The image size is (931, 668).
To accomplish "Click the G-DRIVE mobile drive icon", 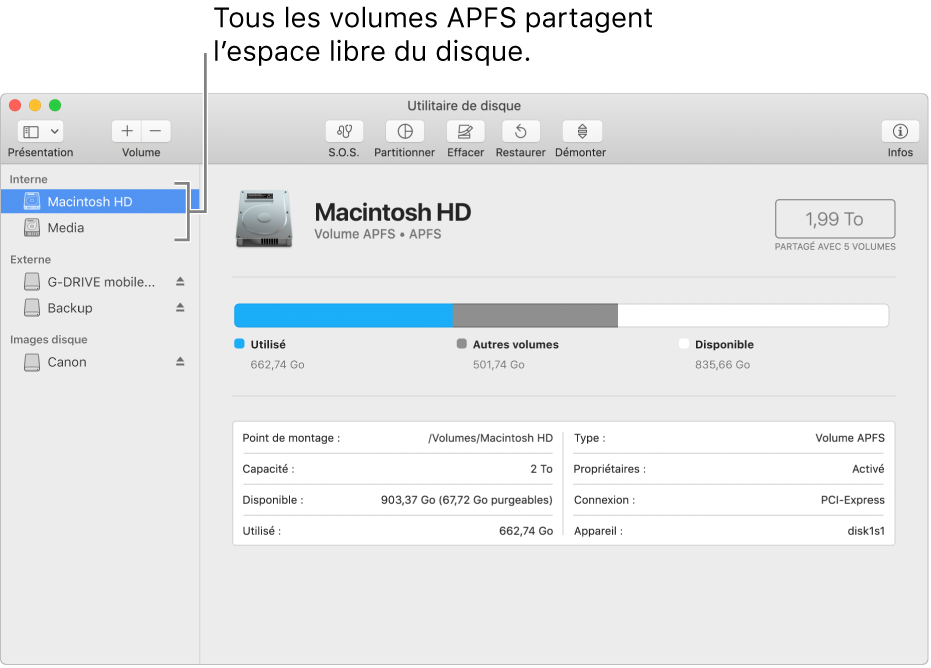I will click(x=32, y=281).
